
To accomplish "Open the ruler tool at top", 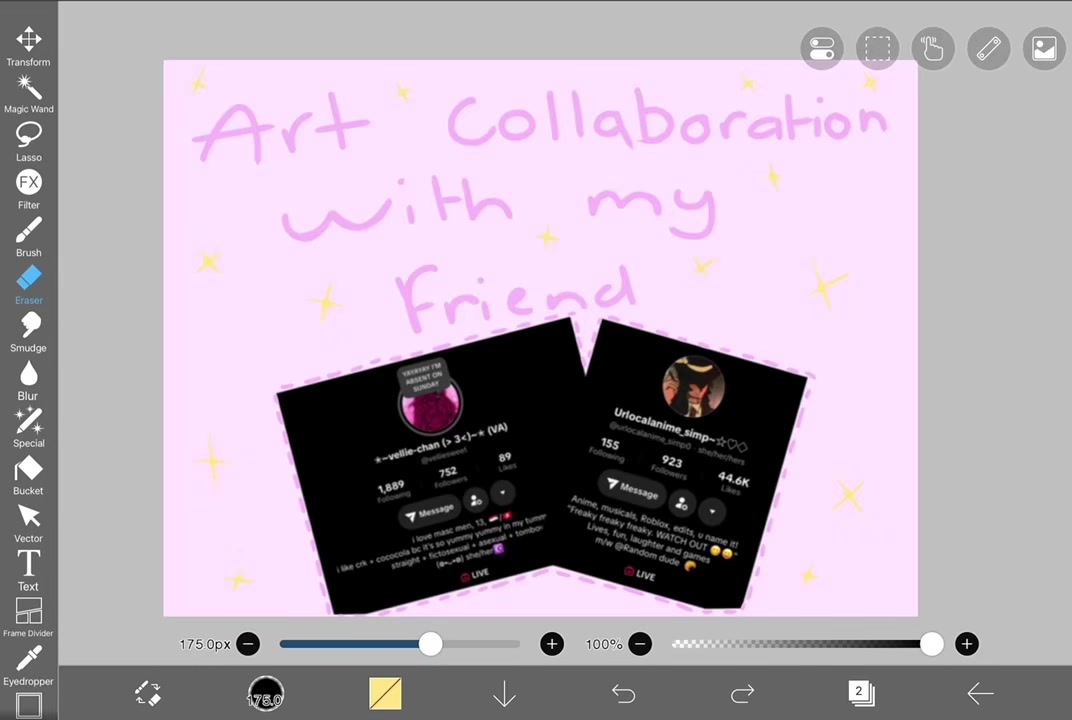I will click(x=989, y=49).
